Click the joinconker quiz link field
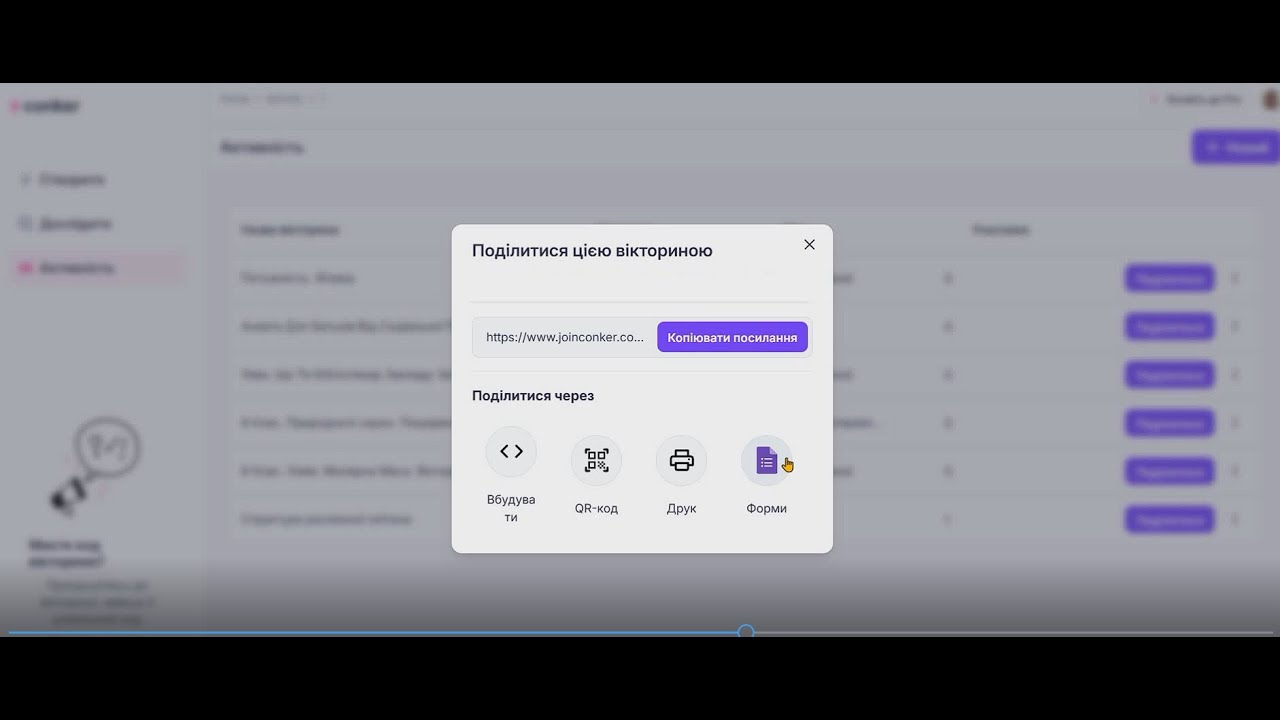The height and width of the screenshot is (720, 1280). click(x=565, y=337)
